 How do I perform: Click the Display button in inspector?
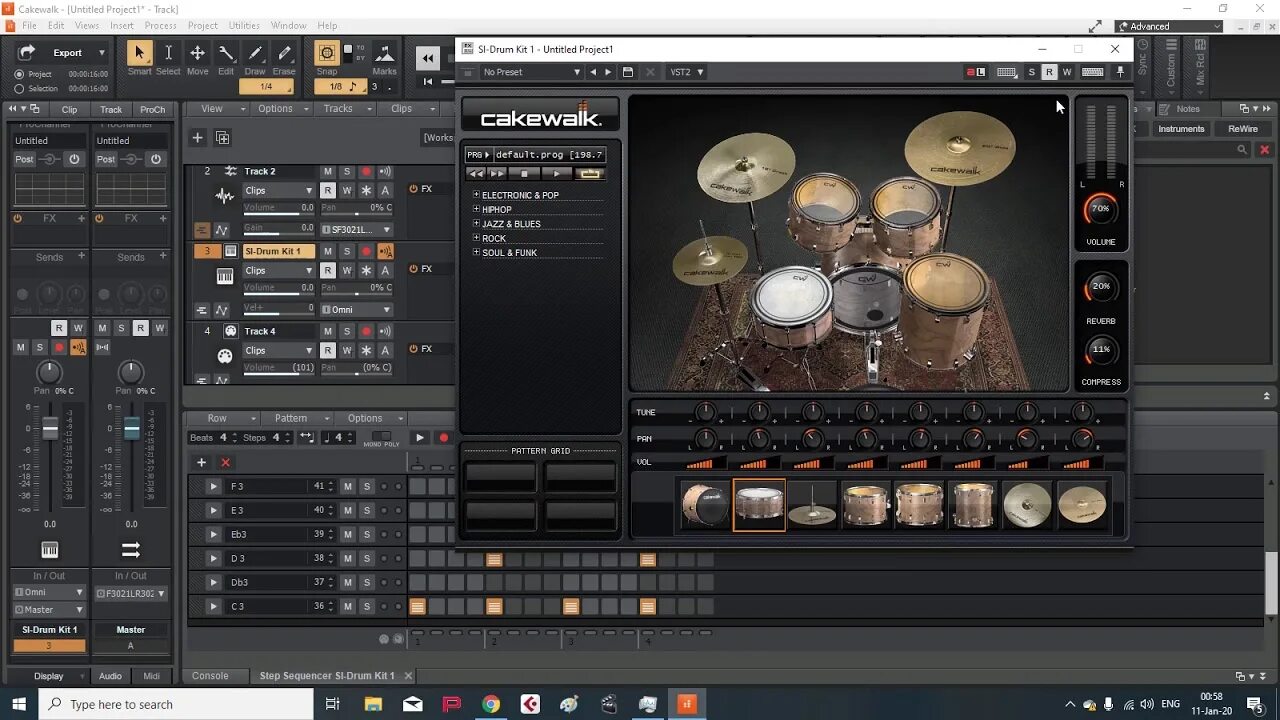(48, 676)
